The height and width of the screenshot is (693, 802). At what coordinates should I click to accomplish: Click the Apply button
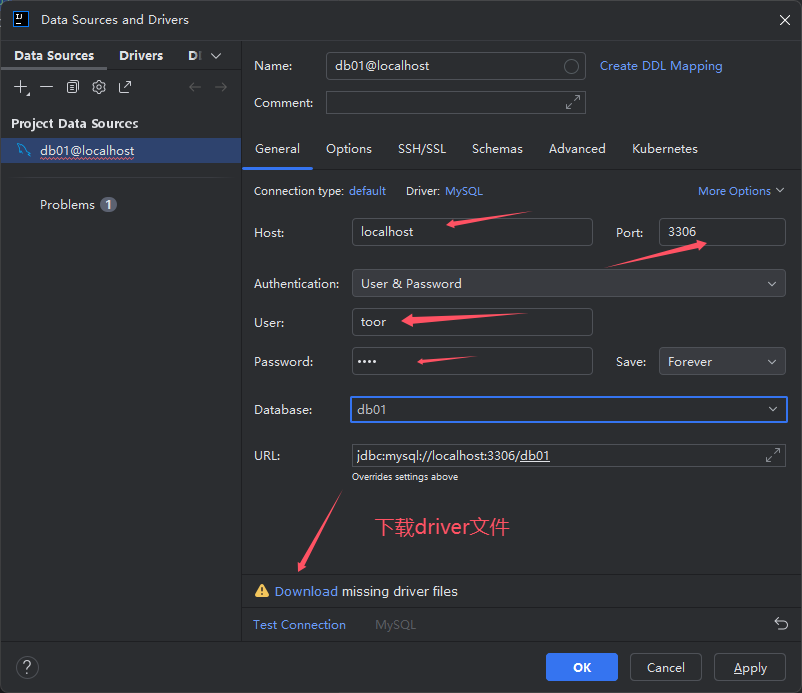(x=750, y=667)
